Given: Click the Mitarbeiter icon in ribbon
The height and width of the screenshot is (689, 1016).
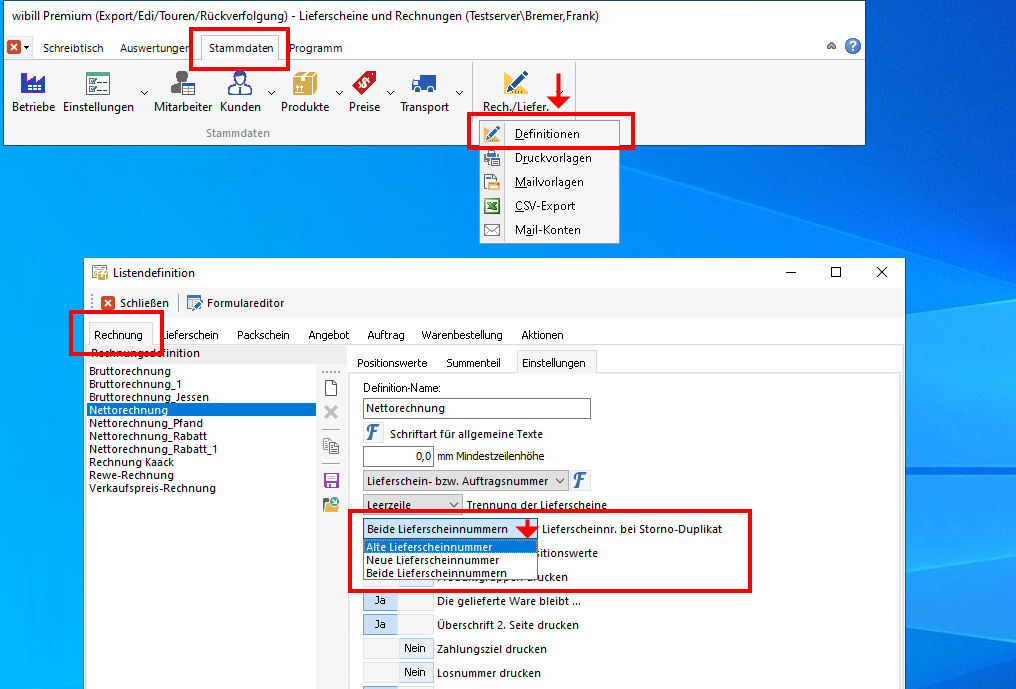Looking at the screenshot, I should (182, 85).
